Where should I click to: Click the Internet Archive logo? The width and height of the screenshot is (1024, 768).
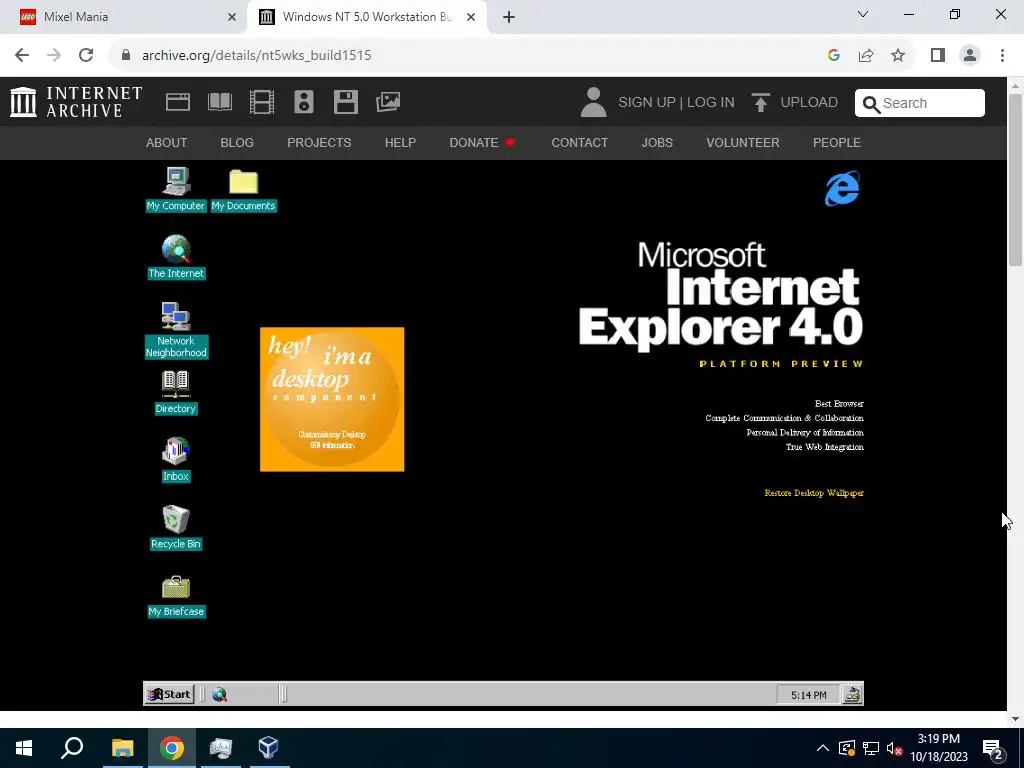point(76,103)
